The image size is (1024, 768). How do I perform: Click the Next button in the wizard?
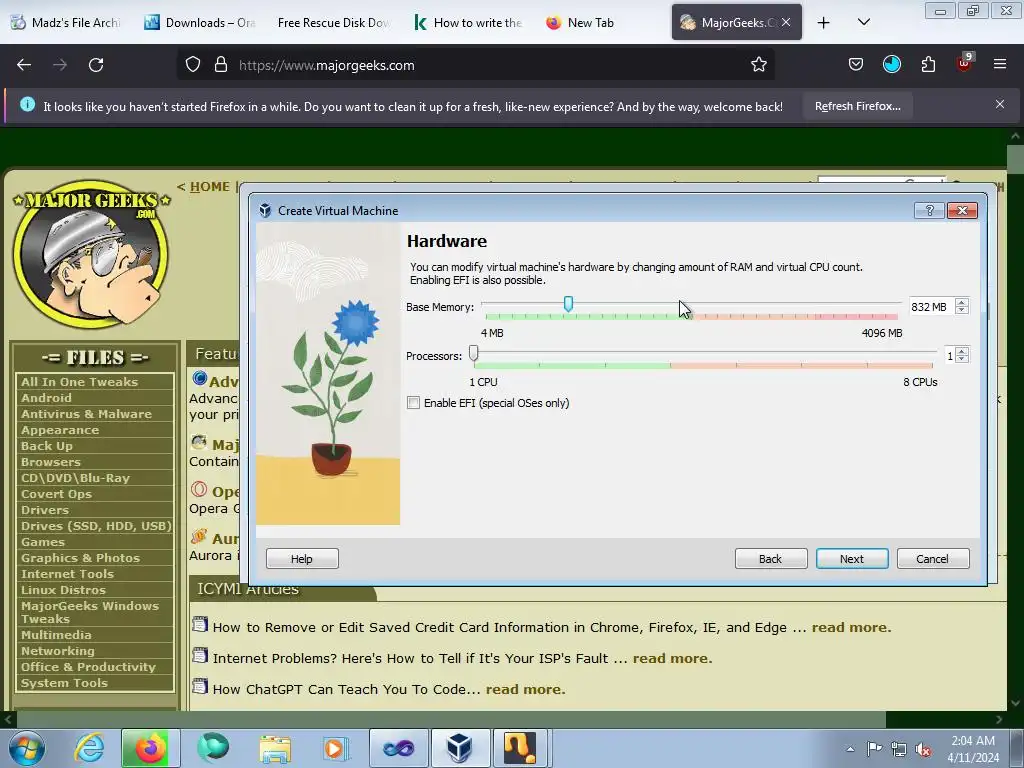852,558
